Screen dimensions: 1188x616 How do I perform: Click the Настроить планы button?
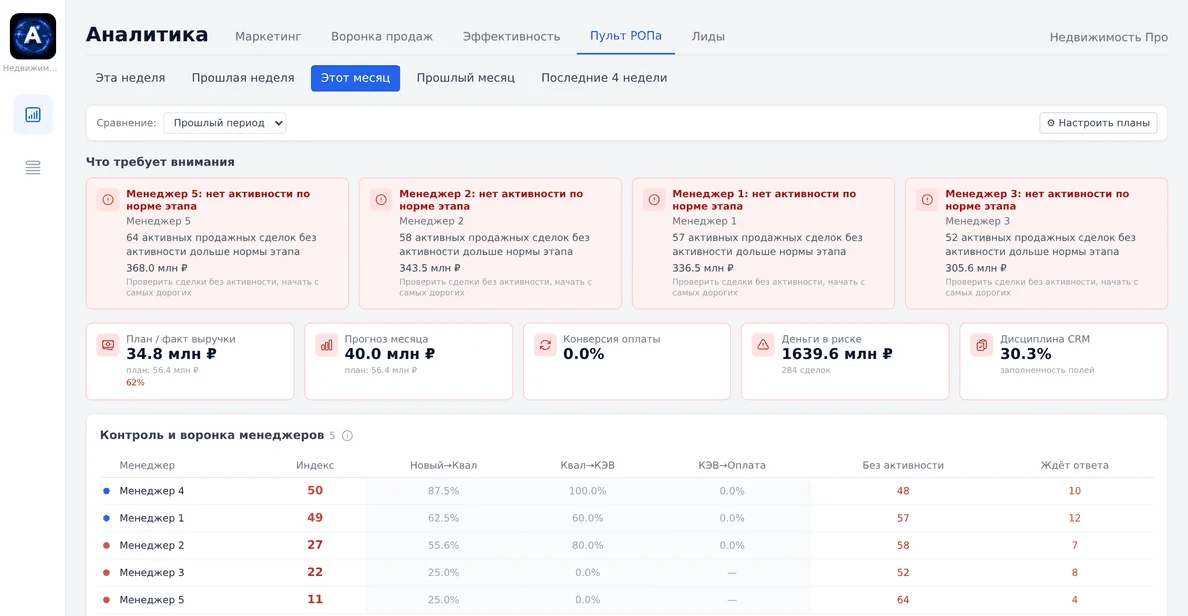(1098, 123)
